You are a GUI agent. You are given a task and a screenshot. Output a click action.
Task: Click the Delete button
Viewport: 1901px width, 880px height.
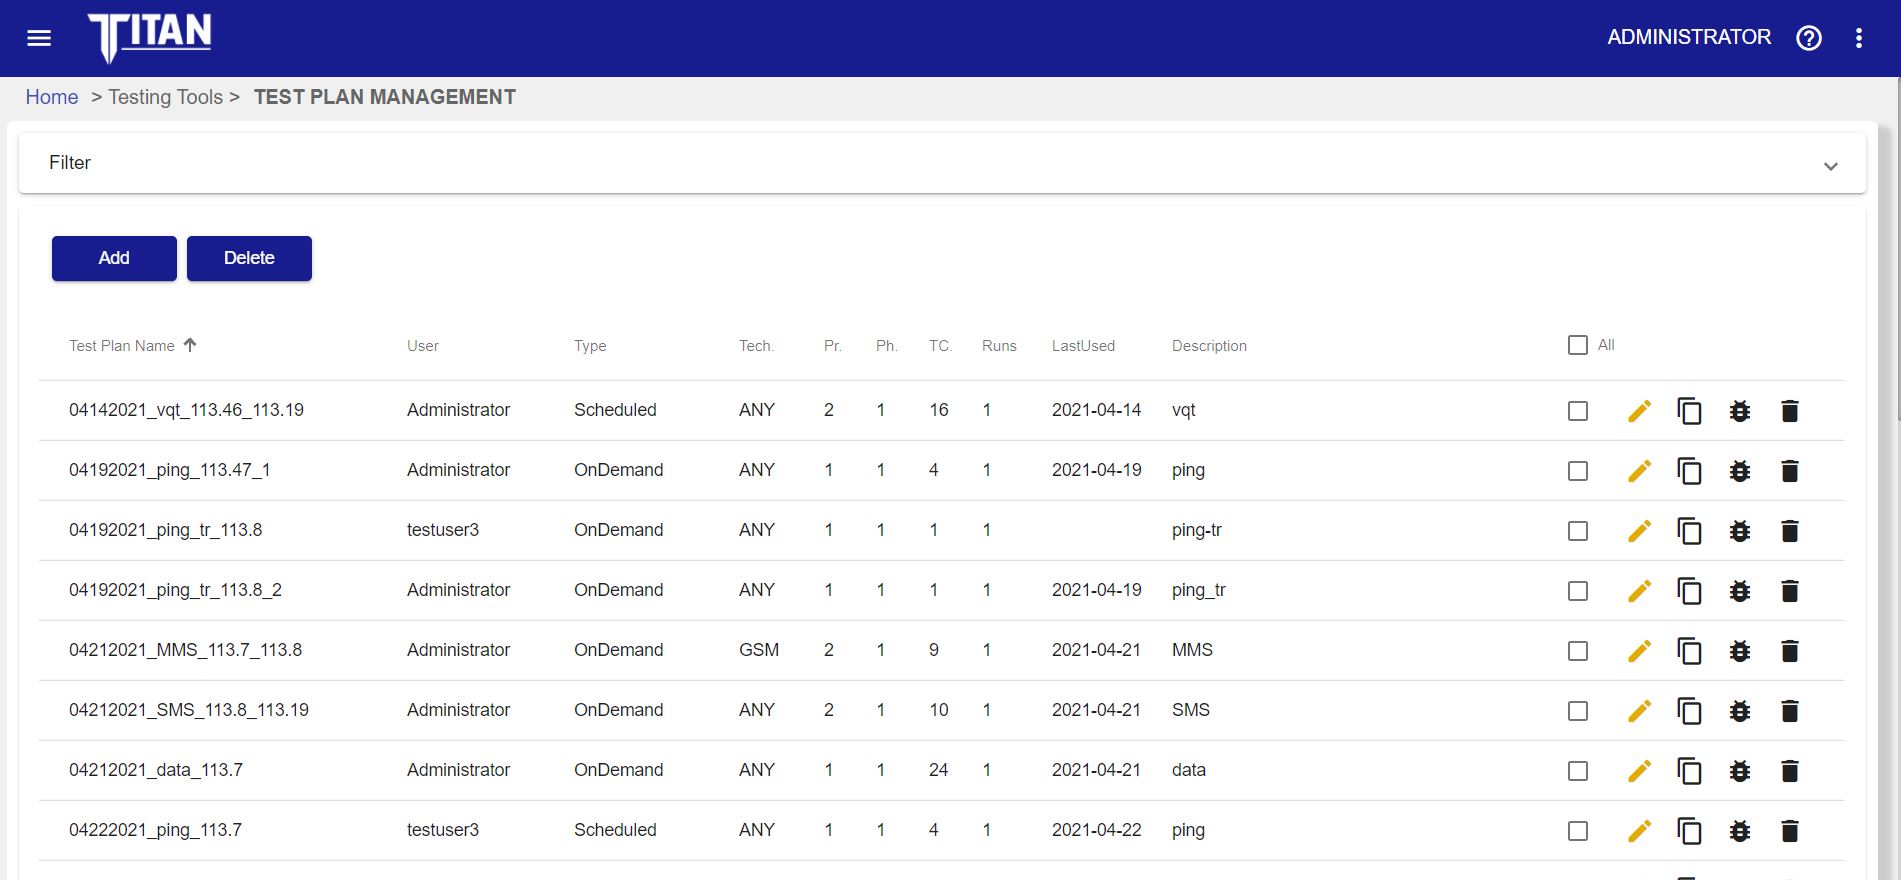[249, 258]
